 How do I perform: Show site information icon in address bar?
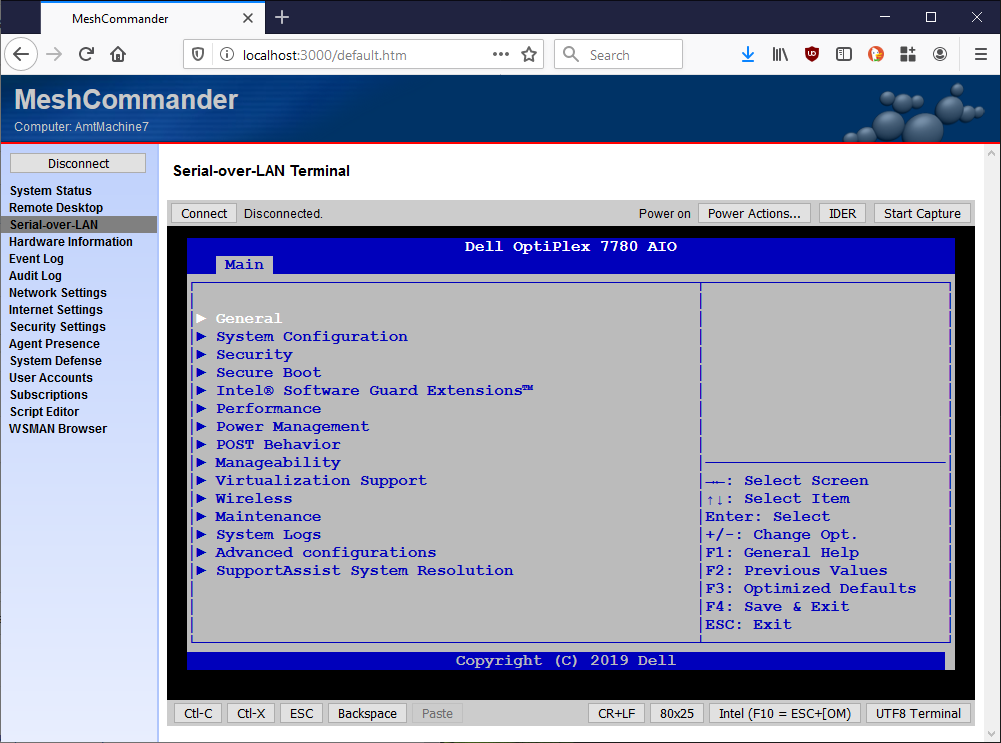point(227,55)
